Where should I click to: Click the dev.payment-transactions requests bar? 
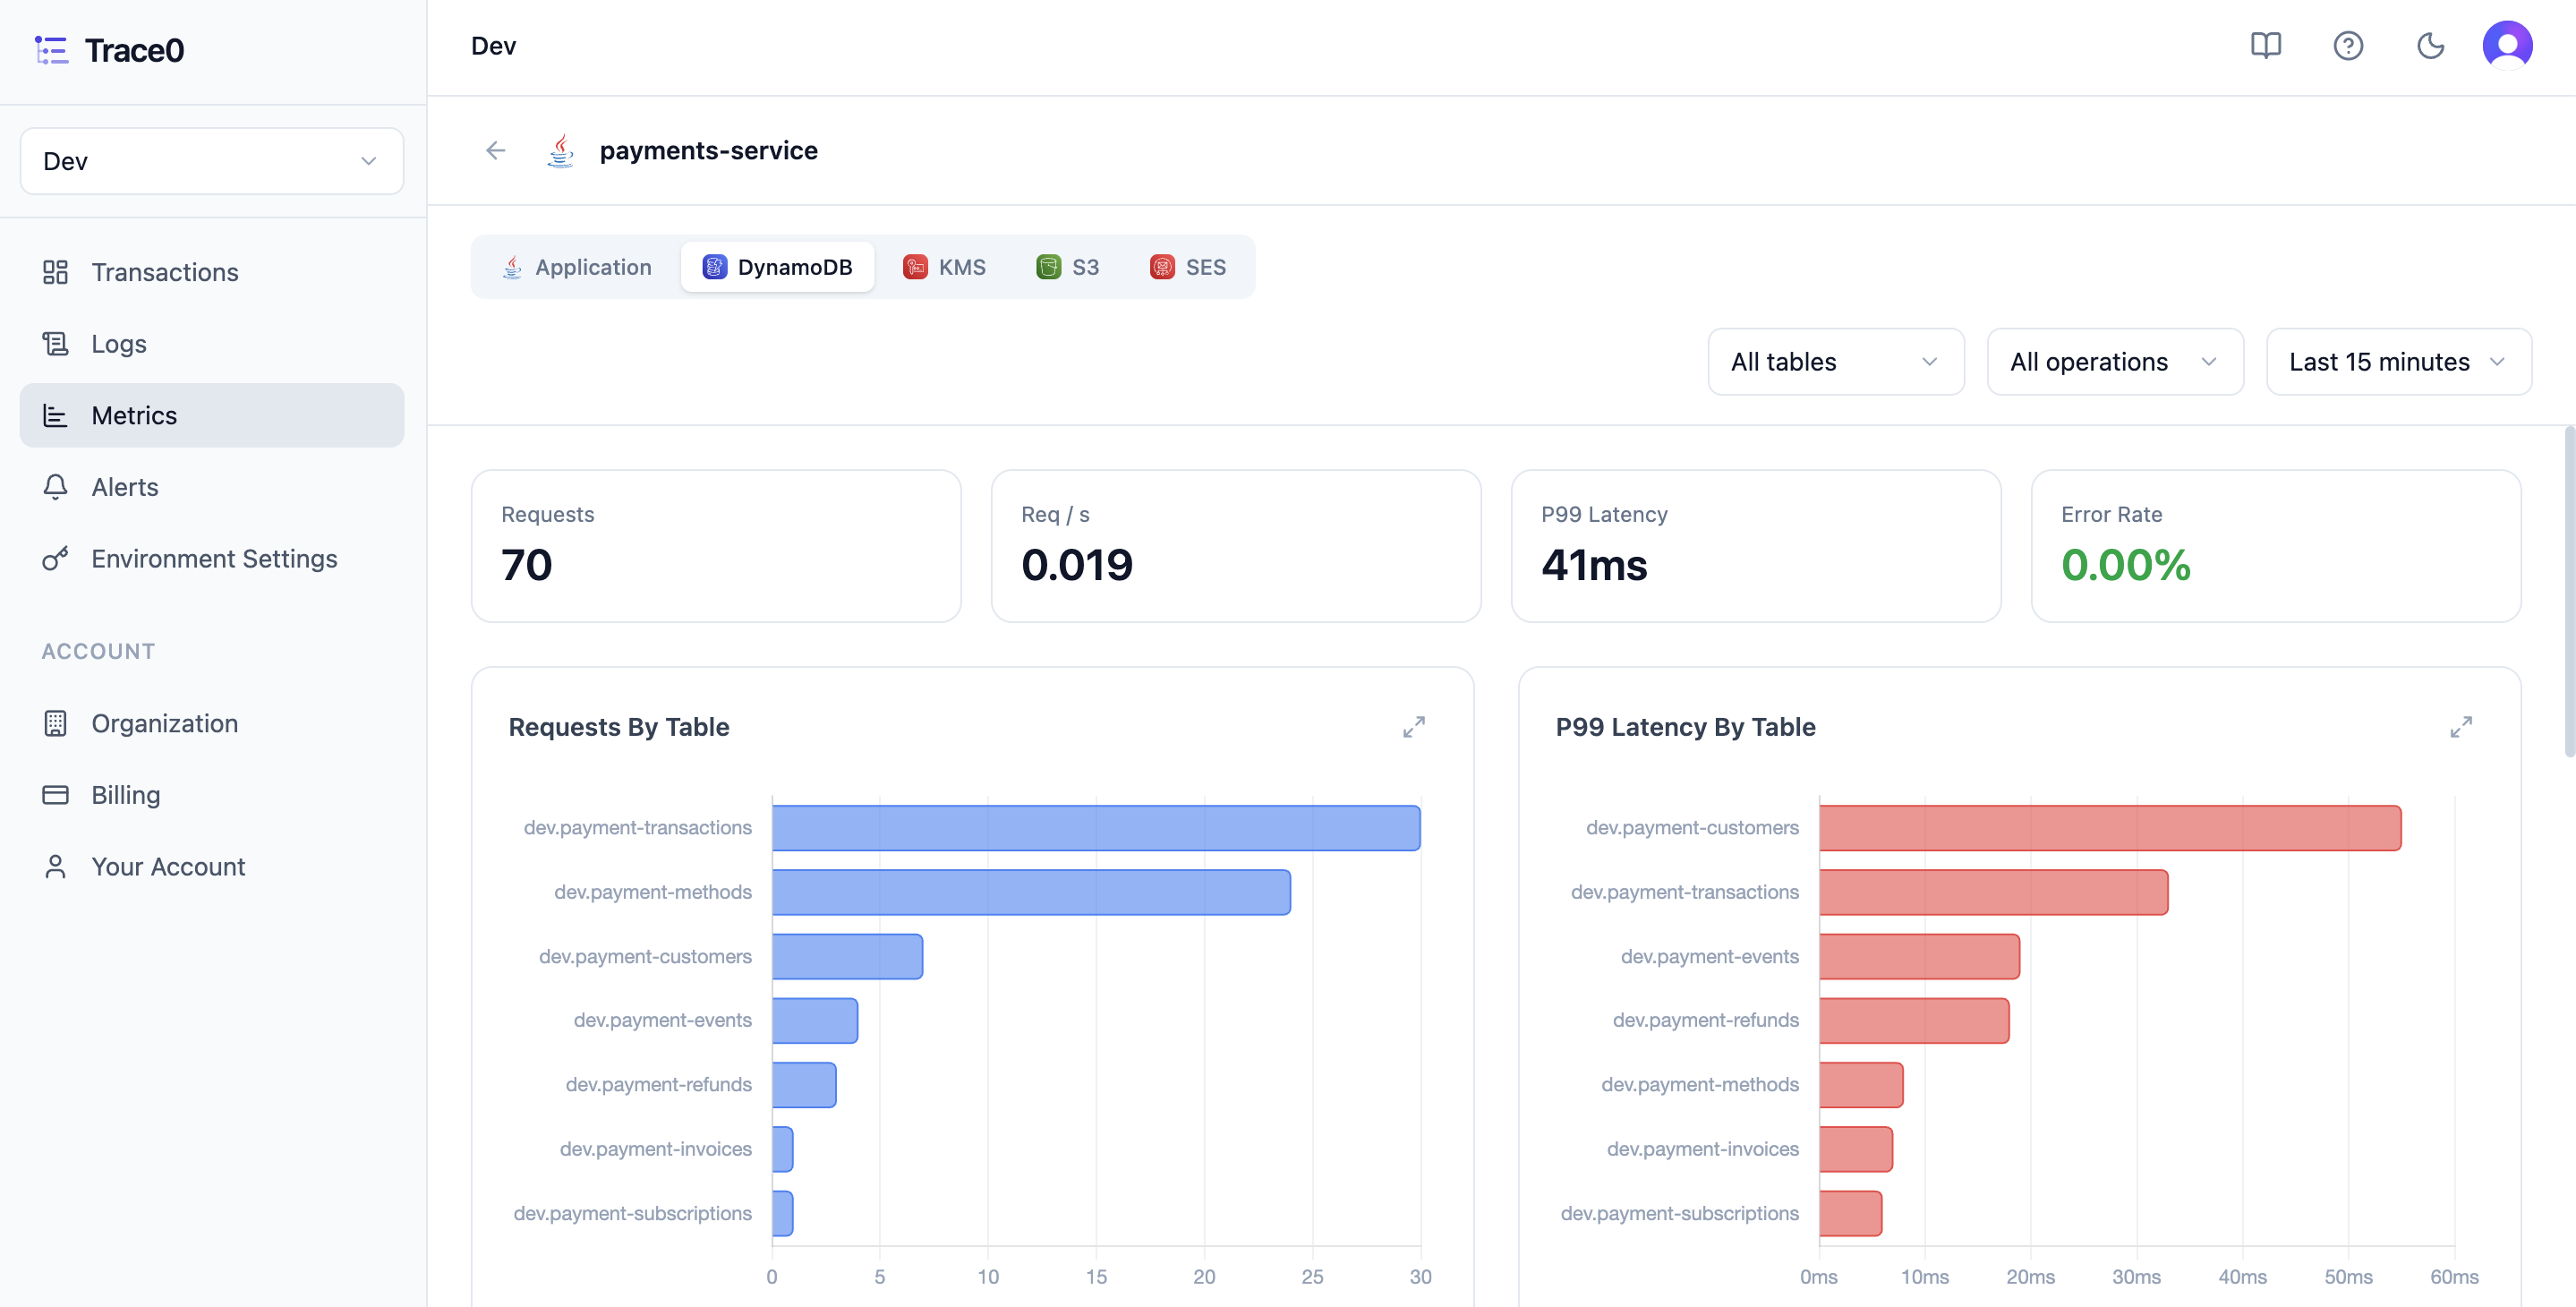point(1096,828)
